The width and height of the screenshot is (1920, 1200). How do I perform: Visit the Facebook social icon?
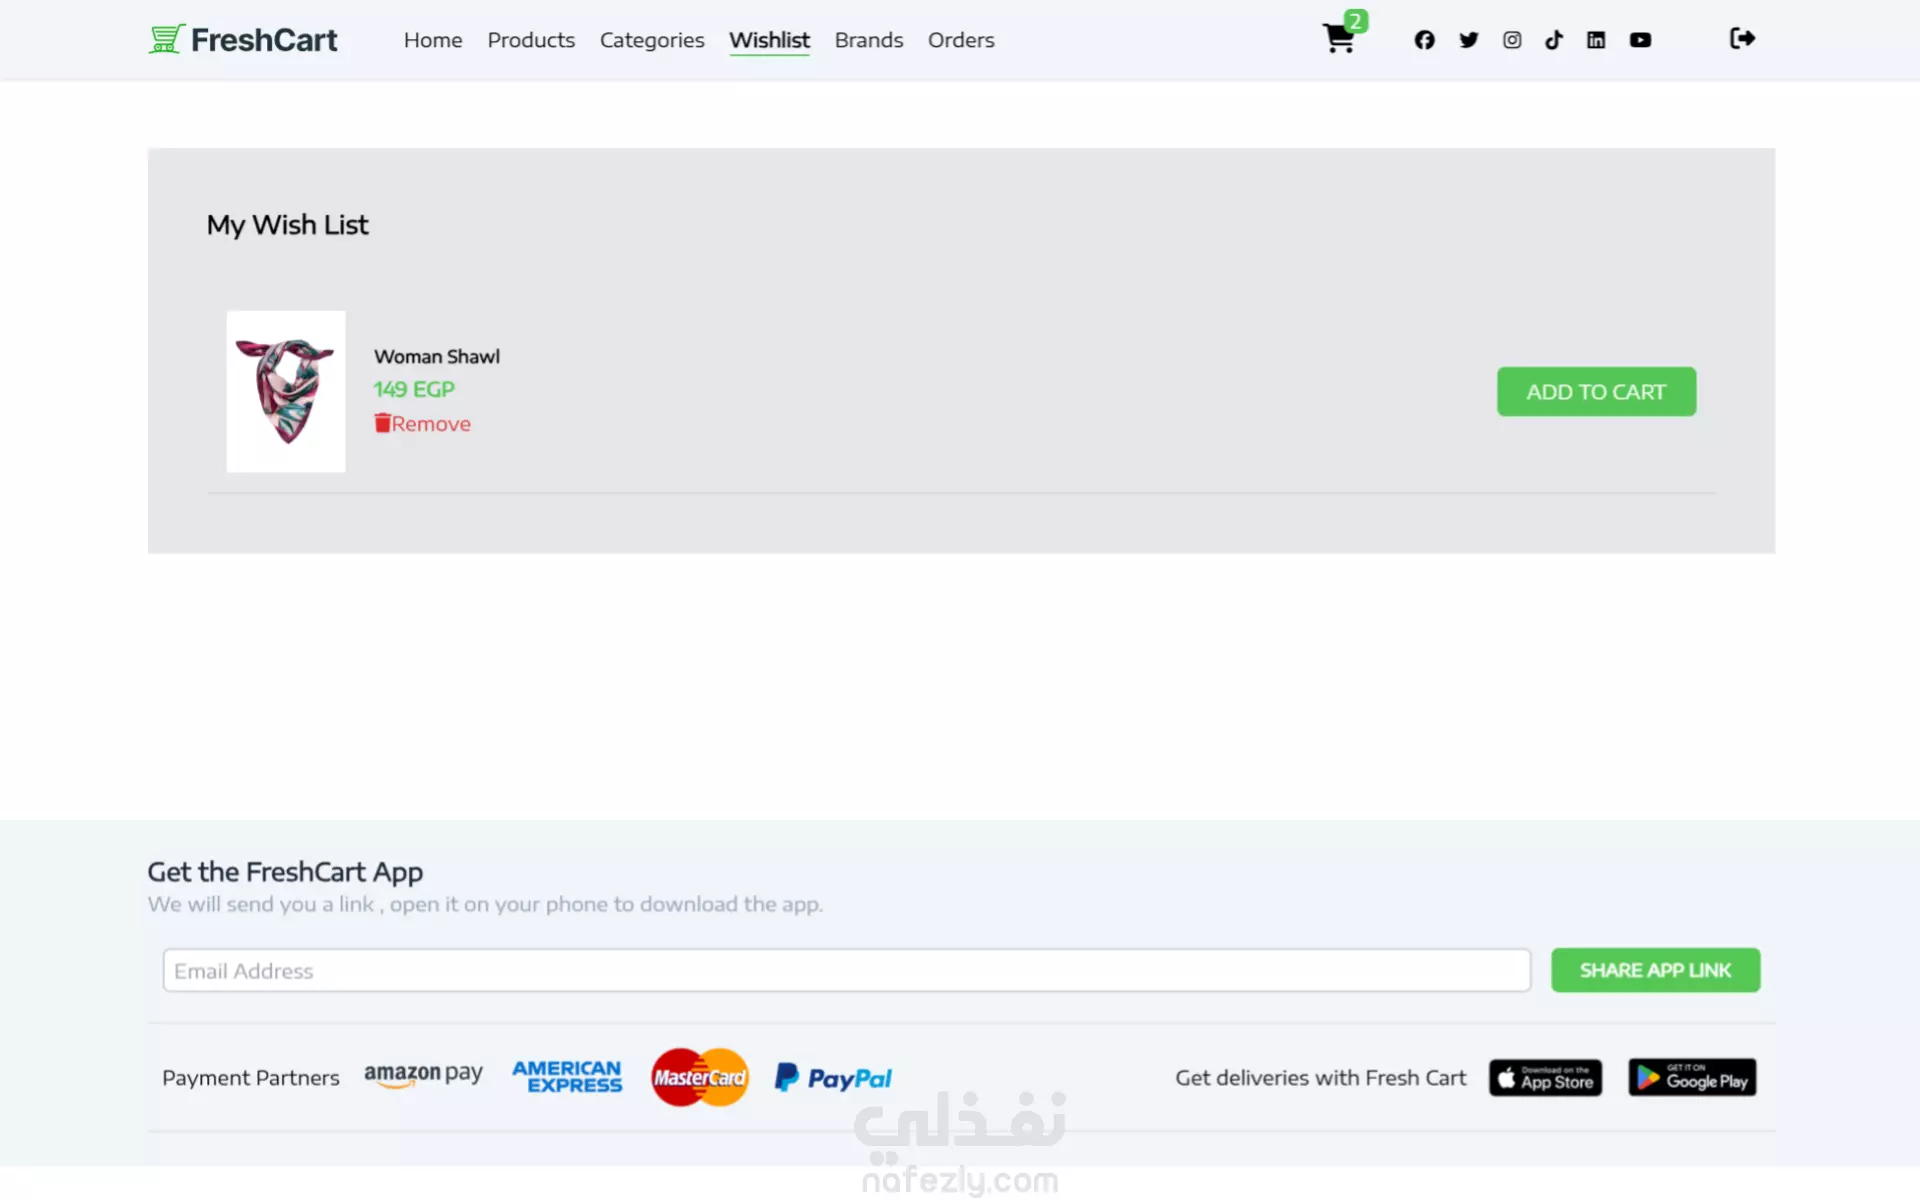[x=1424, y=40]
